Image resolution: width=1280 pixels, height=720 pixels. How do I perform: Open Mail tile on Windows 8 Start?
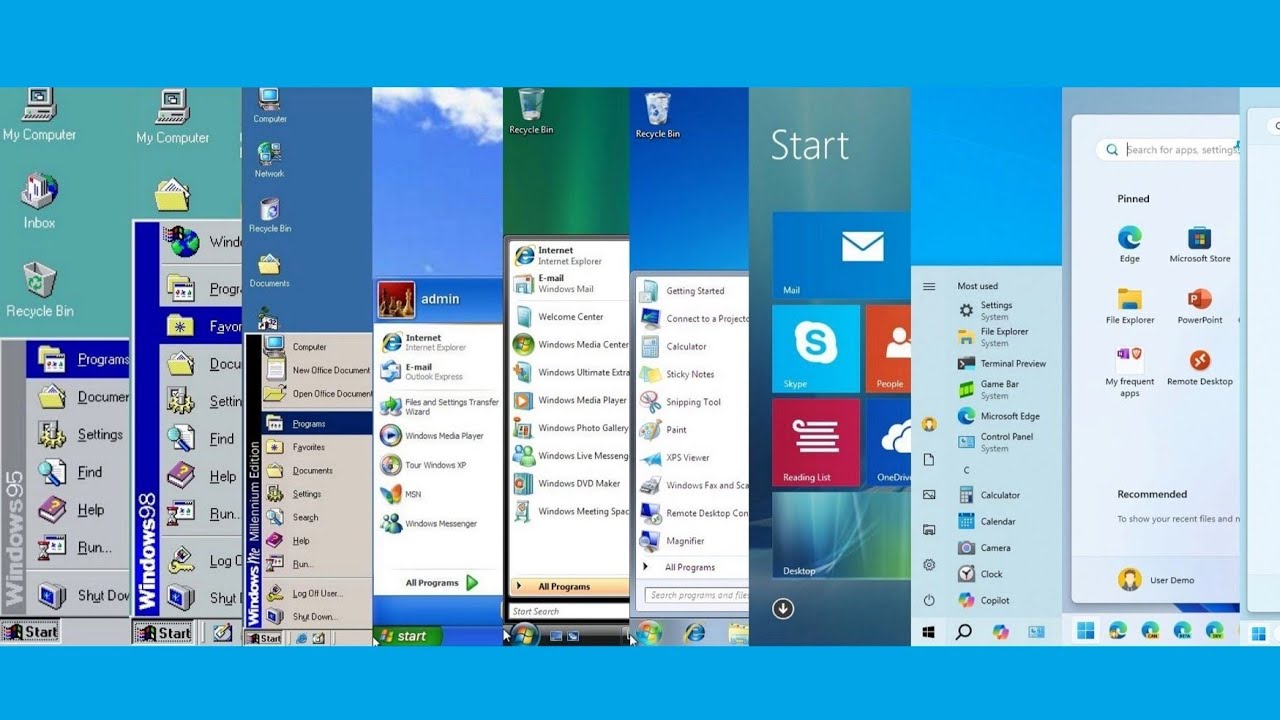point(841,256)
